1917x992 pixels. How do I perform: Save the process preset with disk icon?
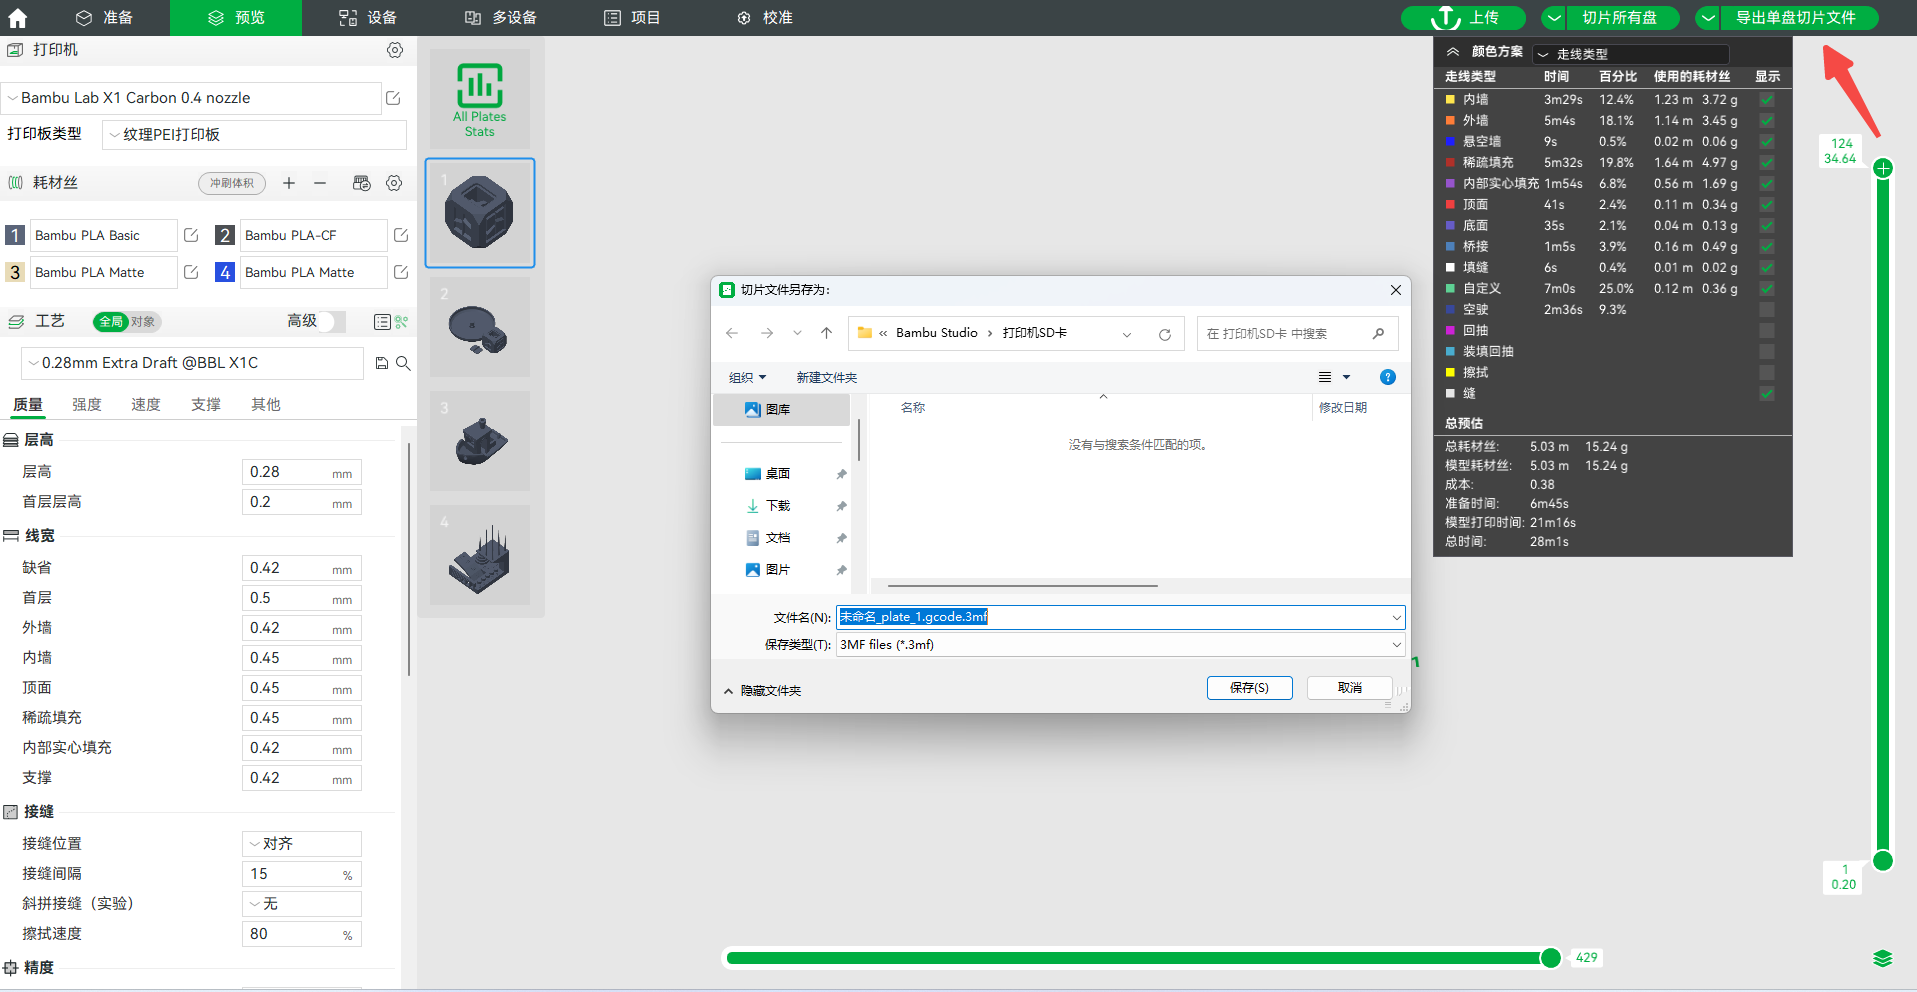381,363
